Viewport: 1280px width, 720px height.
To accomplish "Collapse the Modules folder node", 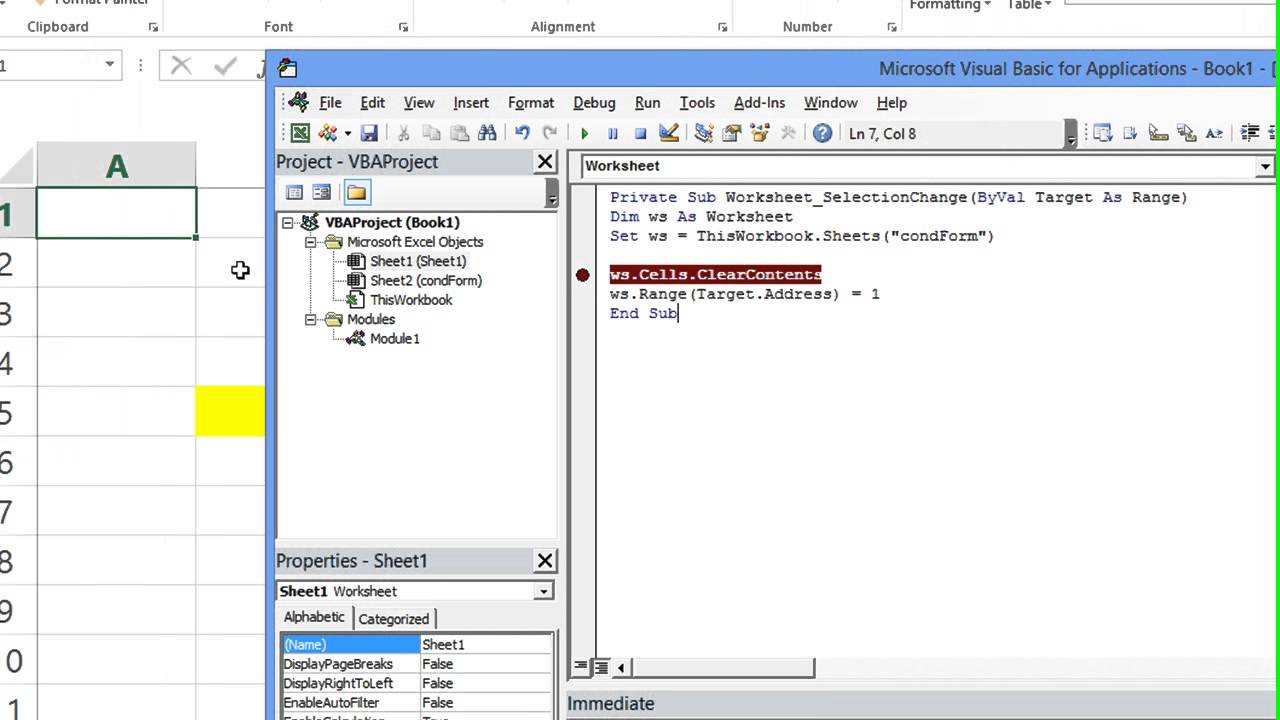I will pyautogui.click(x=310, y=320).
